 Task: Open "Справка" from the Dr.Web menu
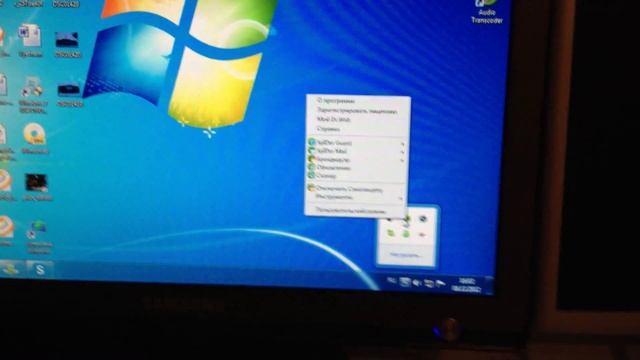[358, 129]
